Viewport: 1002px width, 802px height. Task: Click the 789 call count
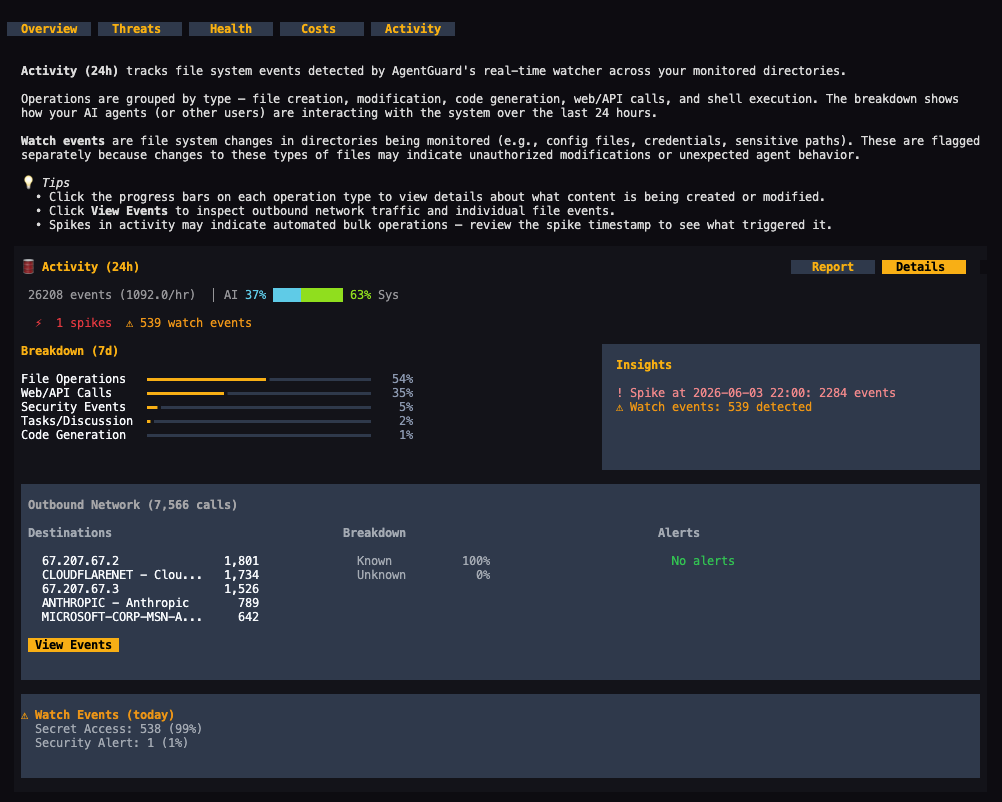point(249,603)
